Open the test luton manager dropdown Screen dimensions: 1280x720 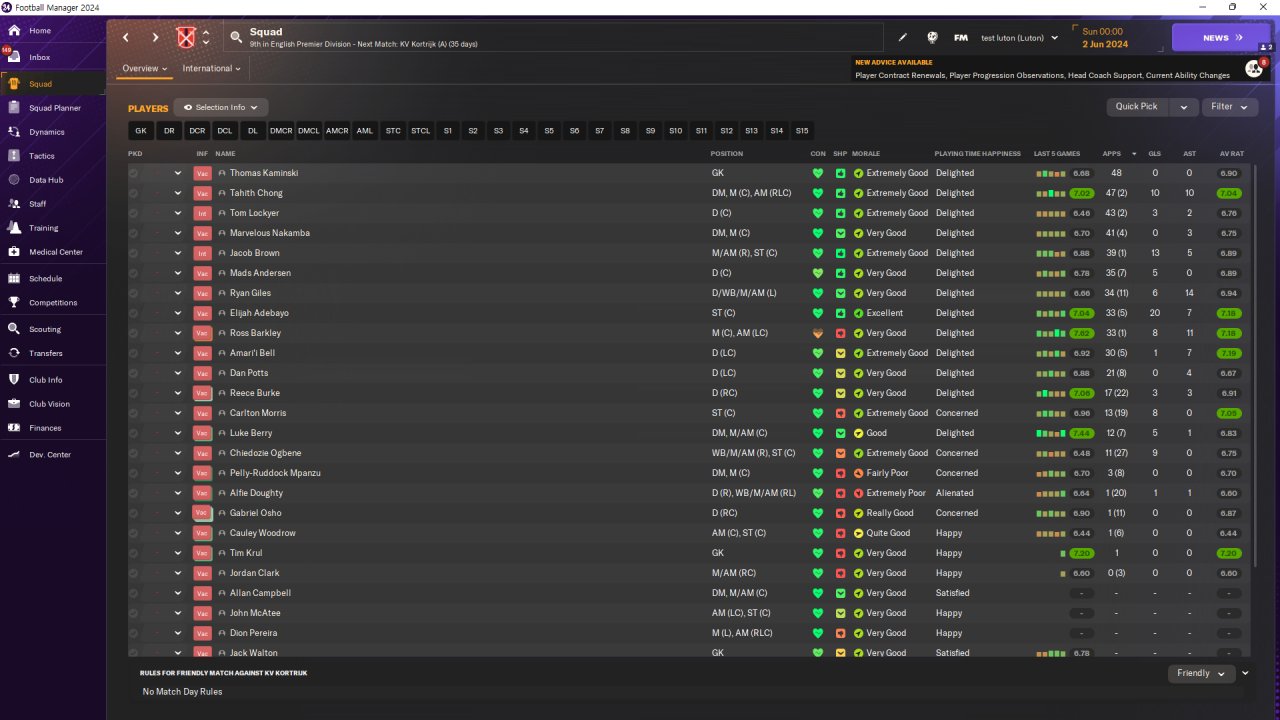1019,38
